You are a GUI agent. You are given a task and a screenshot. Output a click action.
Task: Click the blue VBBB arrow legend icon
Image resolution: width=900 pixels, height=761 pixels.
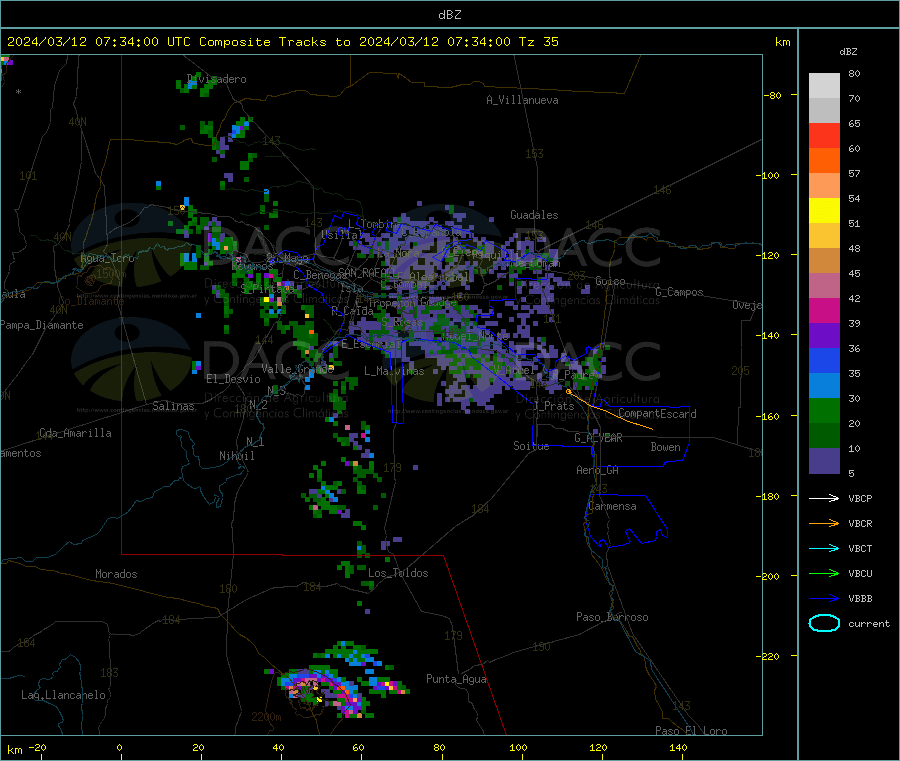824,599
